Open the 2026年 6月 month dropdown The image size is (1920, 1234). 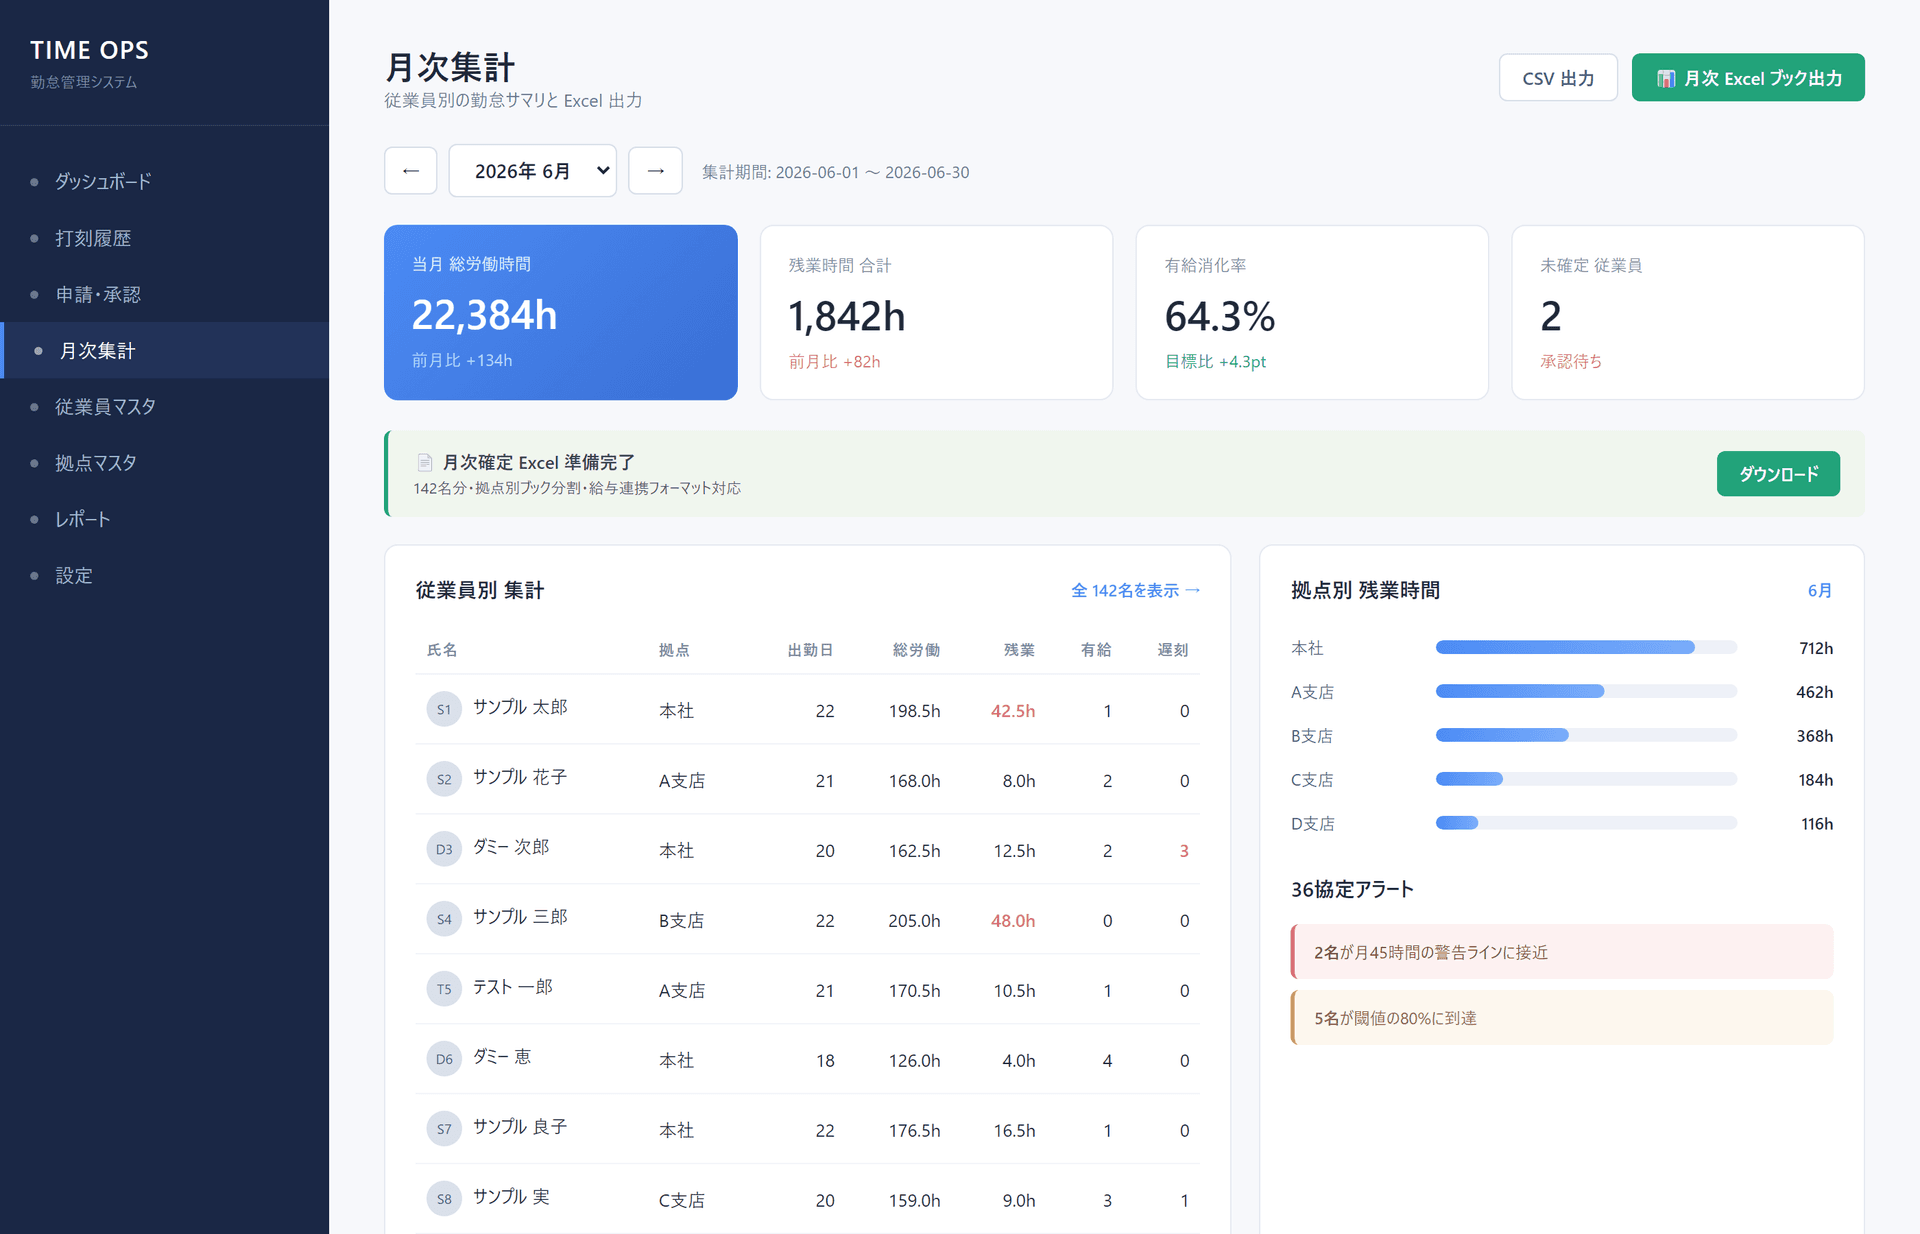[532, 171]
